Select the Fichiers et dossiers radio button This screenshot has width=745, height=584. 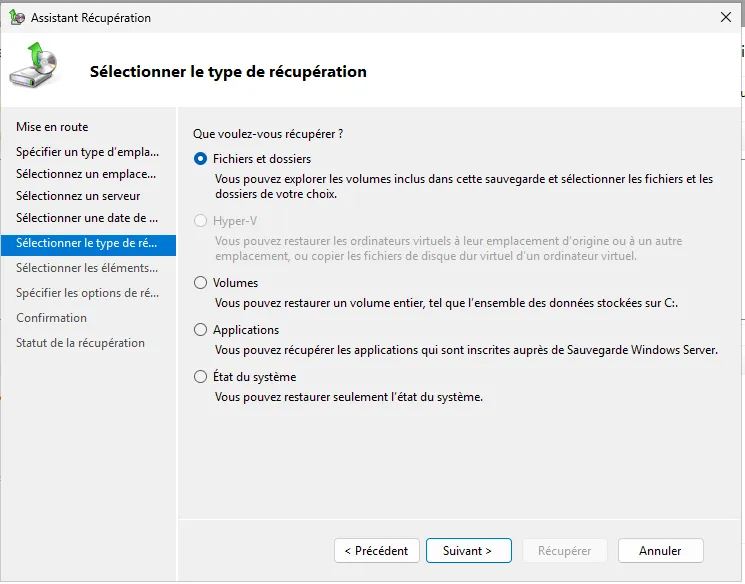coord(201,159)
